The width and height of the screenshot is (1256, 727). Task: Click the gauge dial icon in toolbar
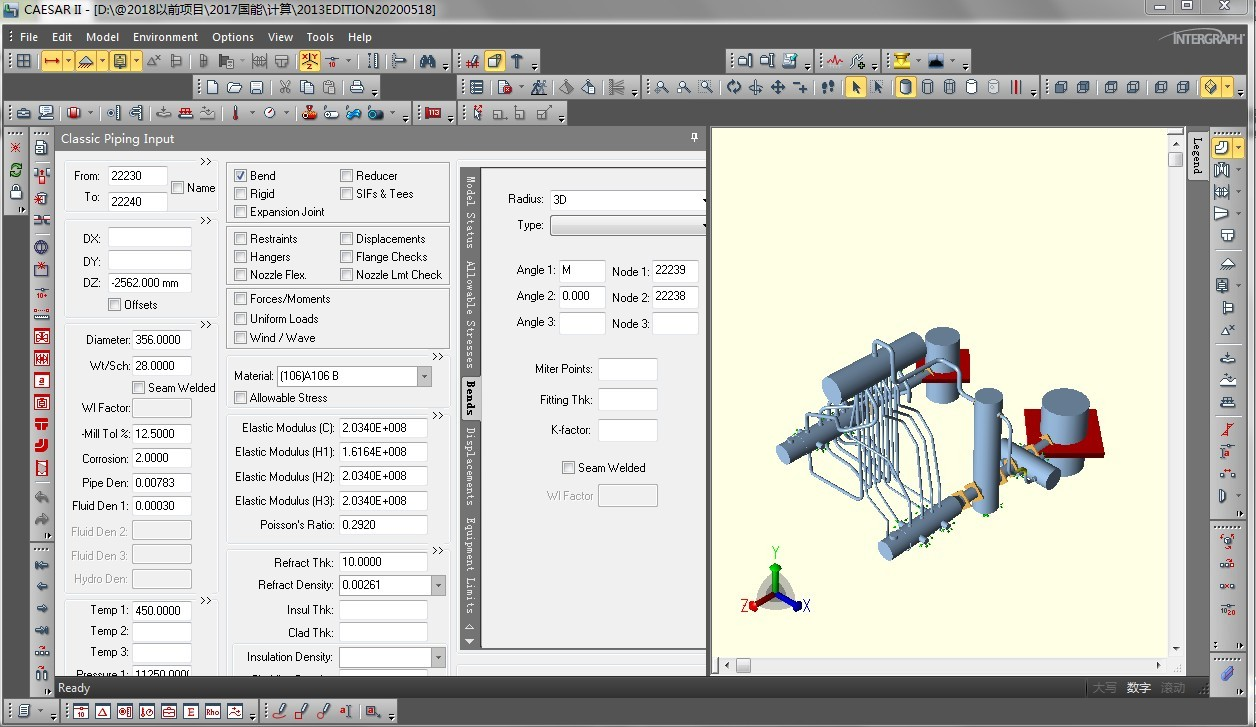[x=269, y=113]
